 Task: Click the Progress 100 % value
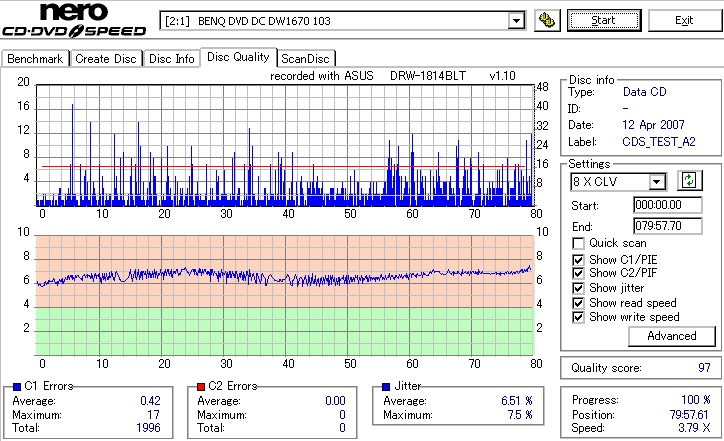tap(696, 399)
